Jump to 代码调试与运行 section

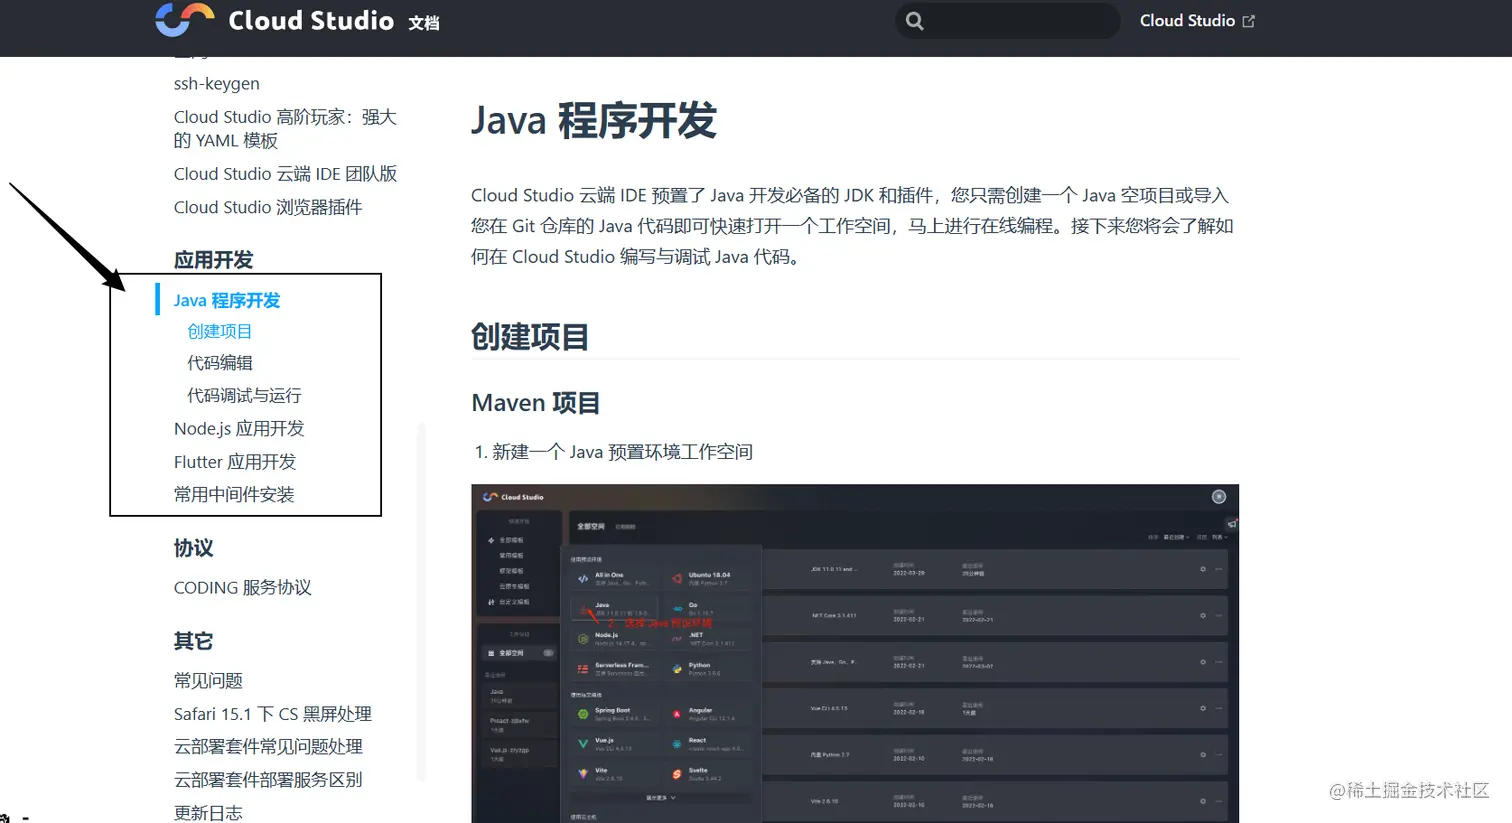click(244, 396)
